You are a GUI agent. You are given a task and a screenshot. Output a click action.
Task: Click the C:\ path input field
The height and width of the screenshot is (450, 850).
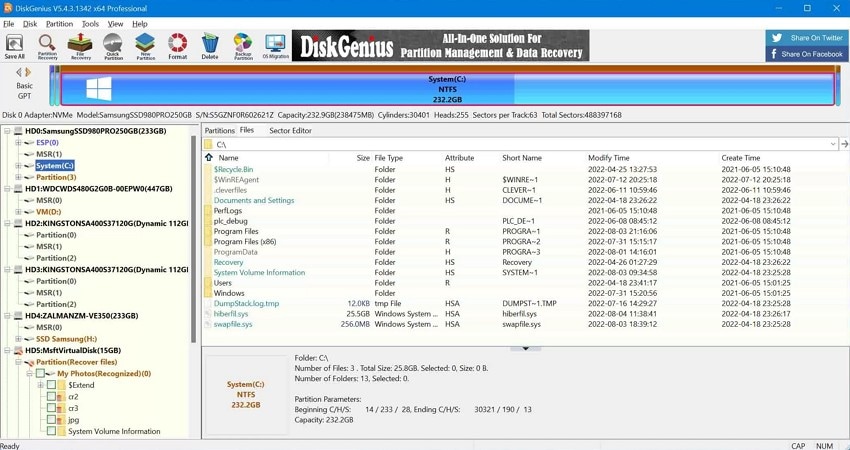(520, 144)
